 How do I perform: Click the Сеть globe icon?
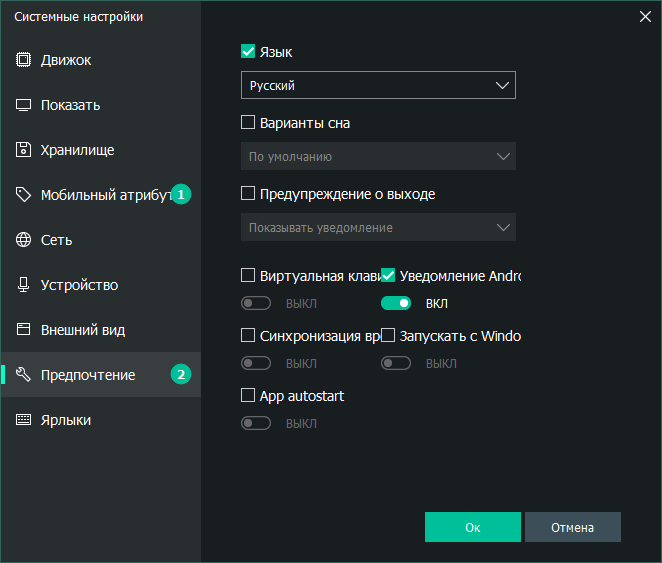coord(24,240)
